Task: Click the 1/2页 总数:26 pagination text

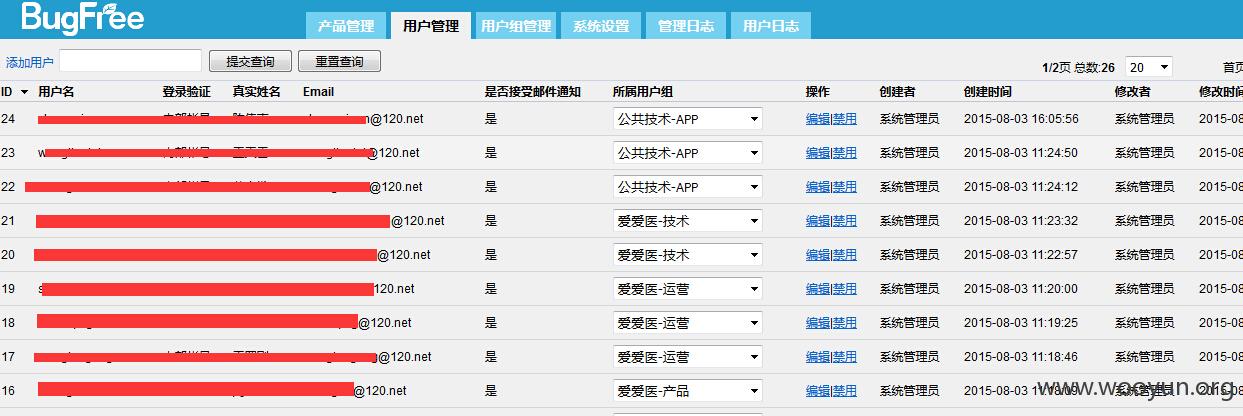Action: (x=1078, y=67)
